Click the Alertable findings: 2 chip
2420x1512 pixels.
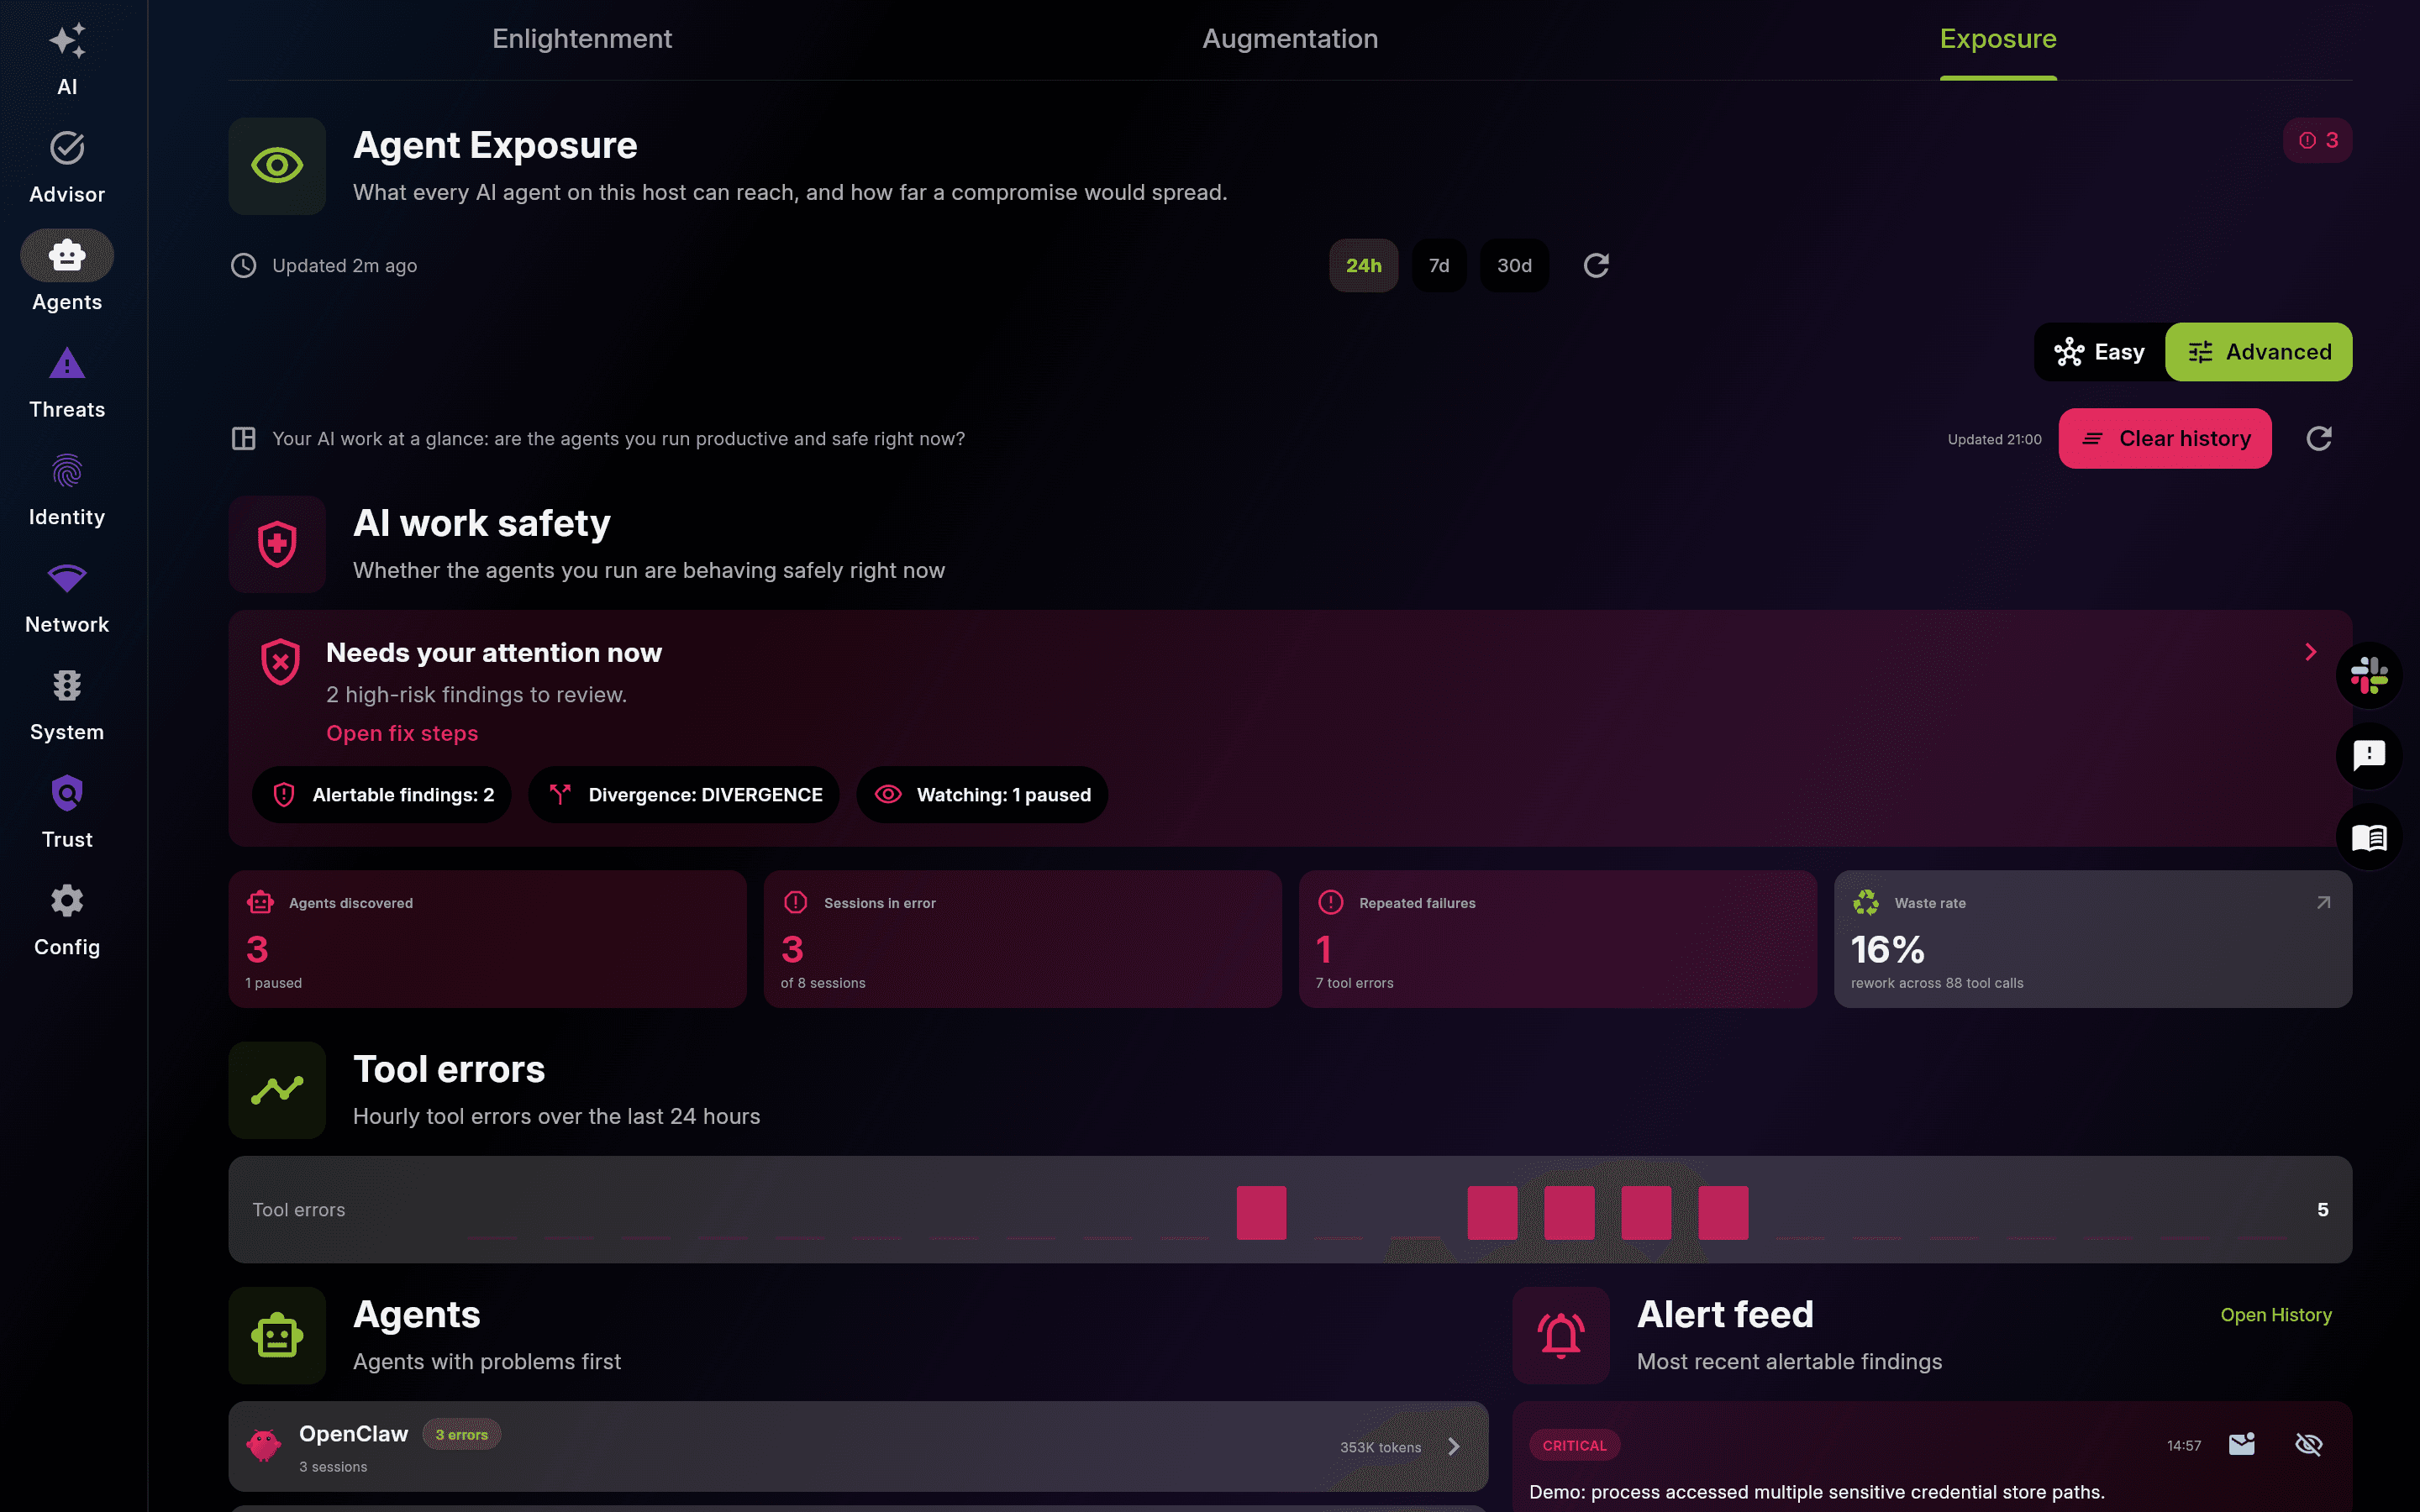pyautogui.click(x=382, y=795)
